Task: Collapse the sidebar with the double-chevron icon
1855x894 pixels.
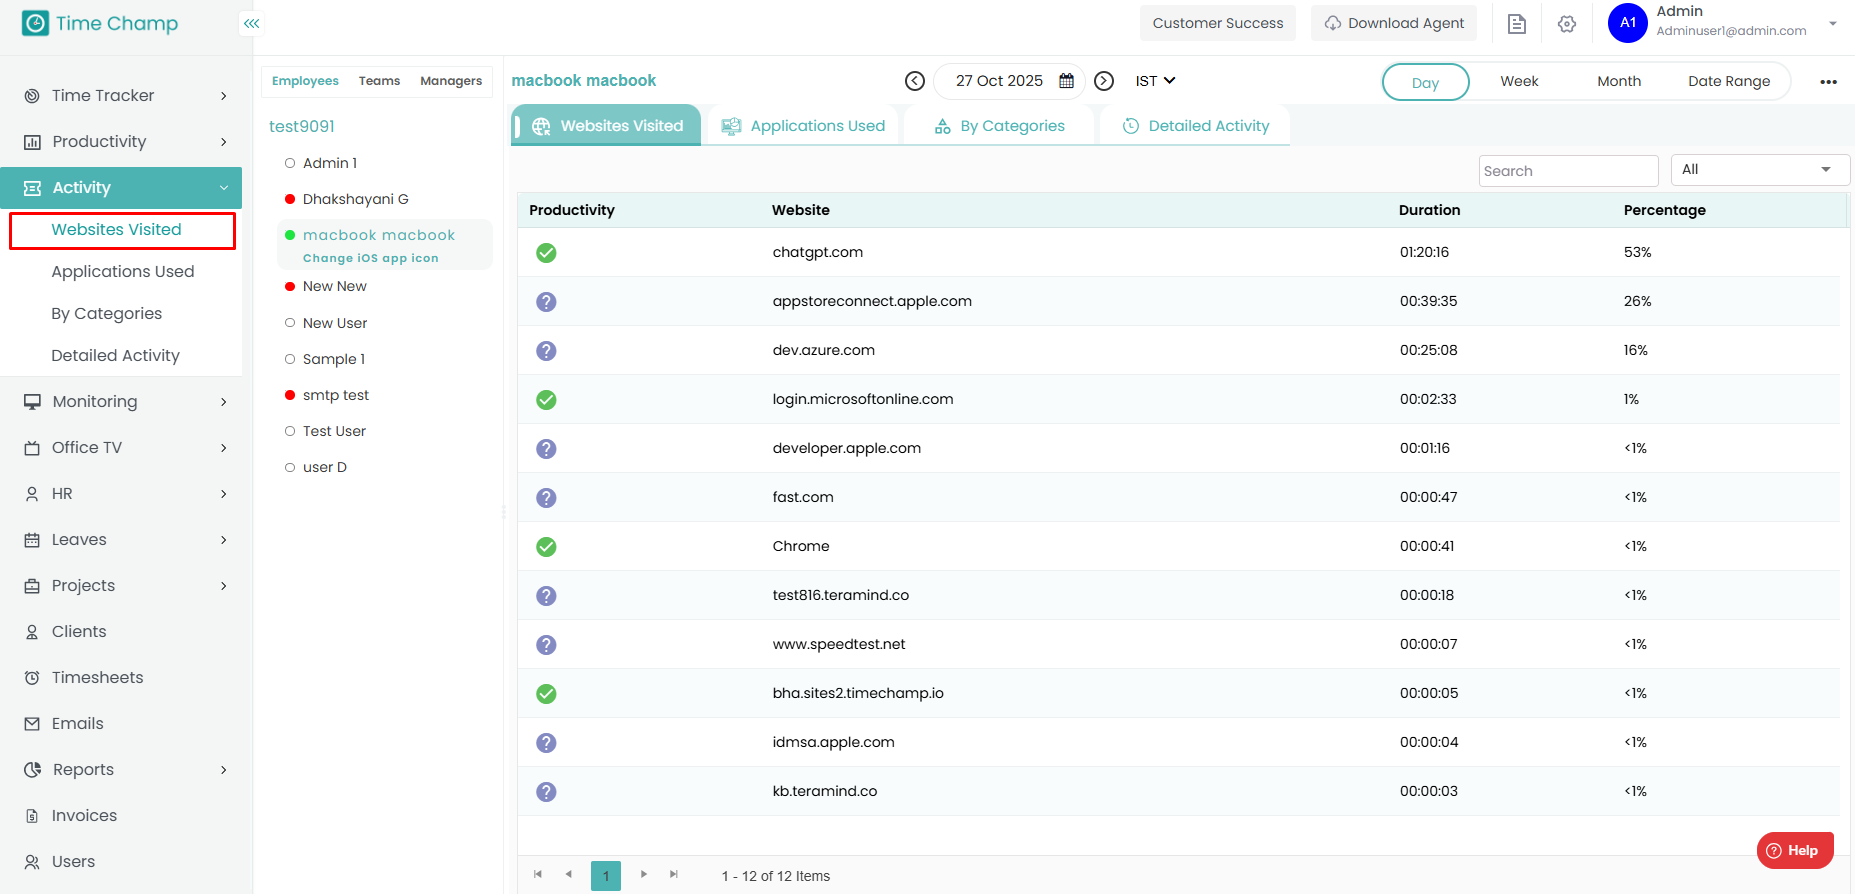Action: pos(252,23)
